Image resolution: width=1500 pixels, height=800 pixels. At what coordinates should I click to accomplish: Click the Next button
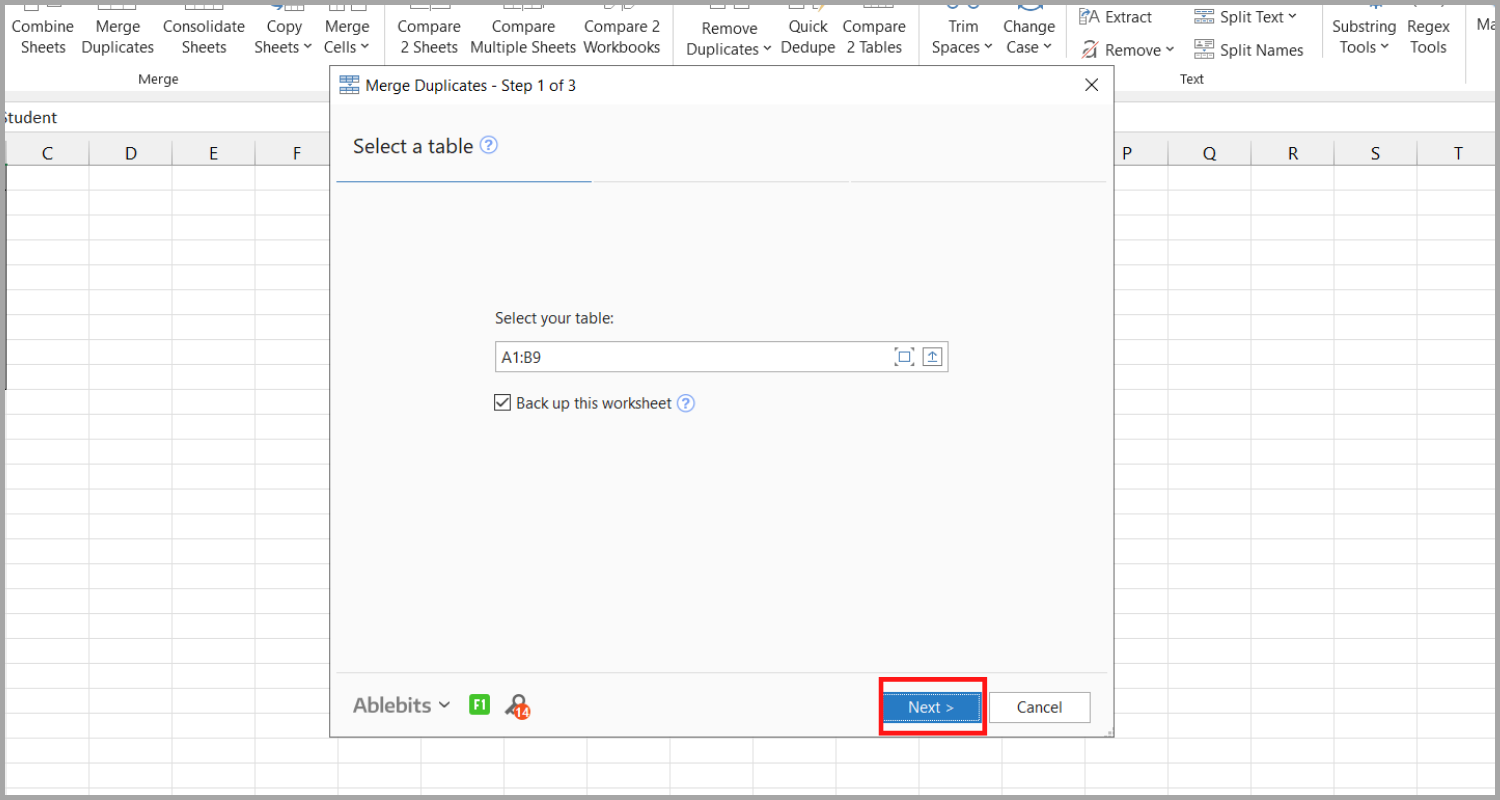[x=931, y=707]
